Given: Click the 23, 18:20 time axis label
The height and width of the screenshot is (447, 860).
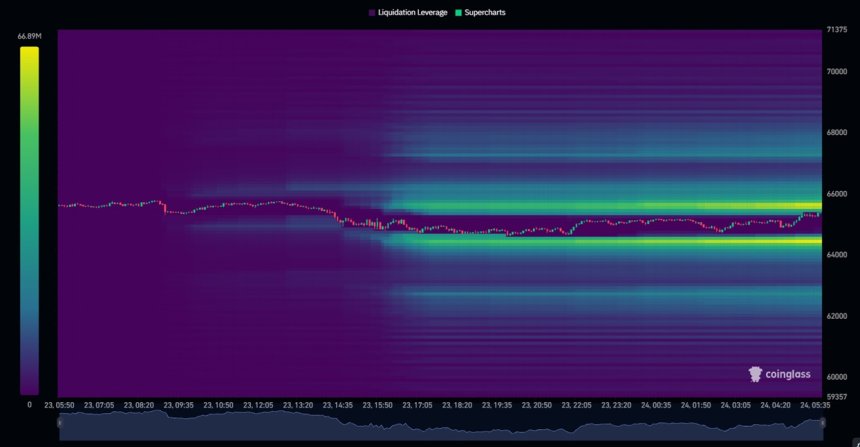Looking at the screenshot, I should (x=457, y=405).
